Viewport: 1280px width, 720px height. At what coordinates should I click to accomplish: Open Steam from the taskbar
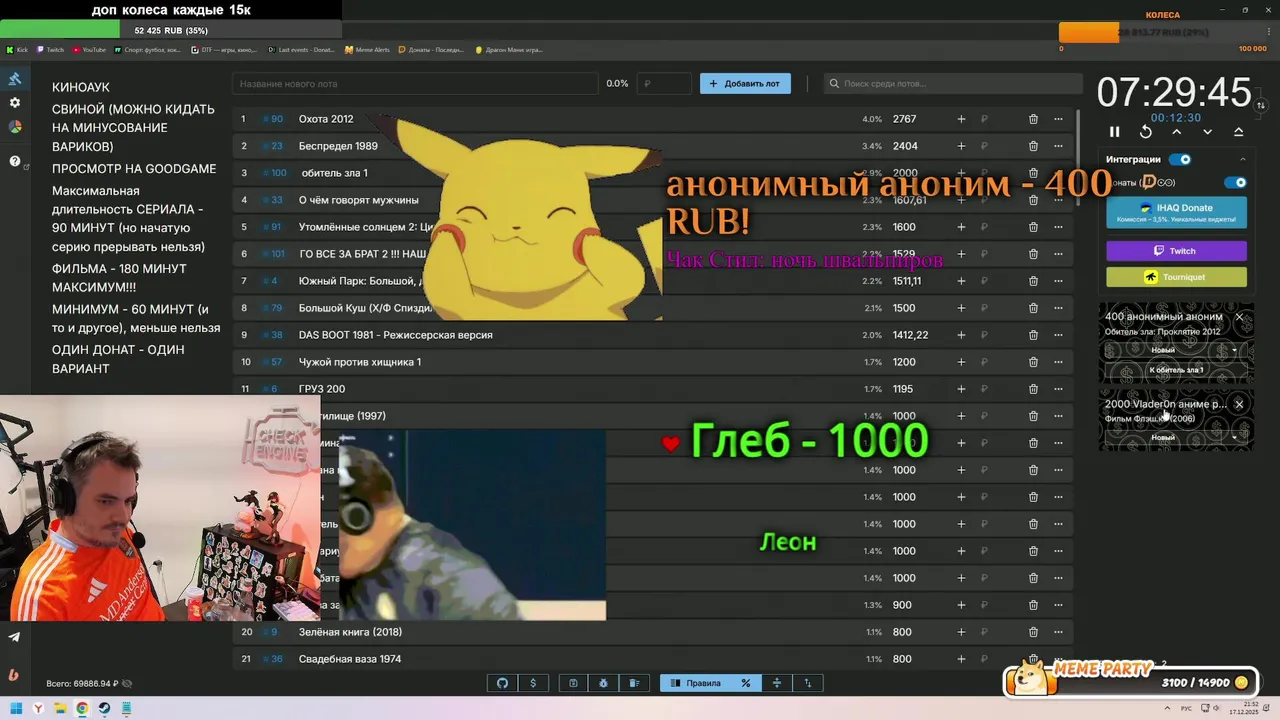(104, 709)
